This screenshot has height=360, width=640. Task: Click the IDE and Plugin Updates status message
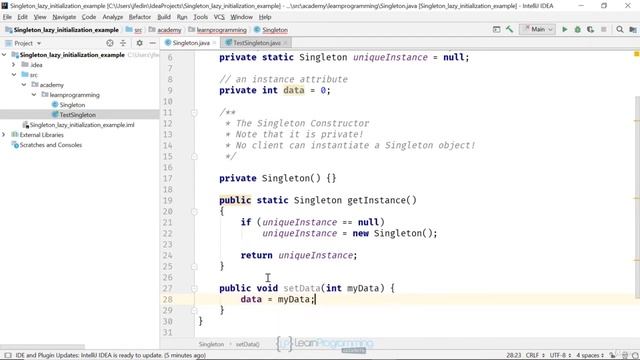point(110,355)
